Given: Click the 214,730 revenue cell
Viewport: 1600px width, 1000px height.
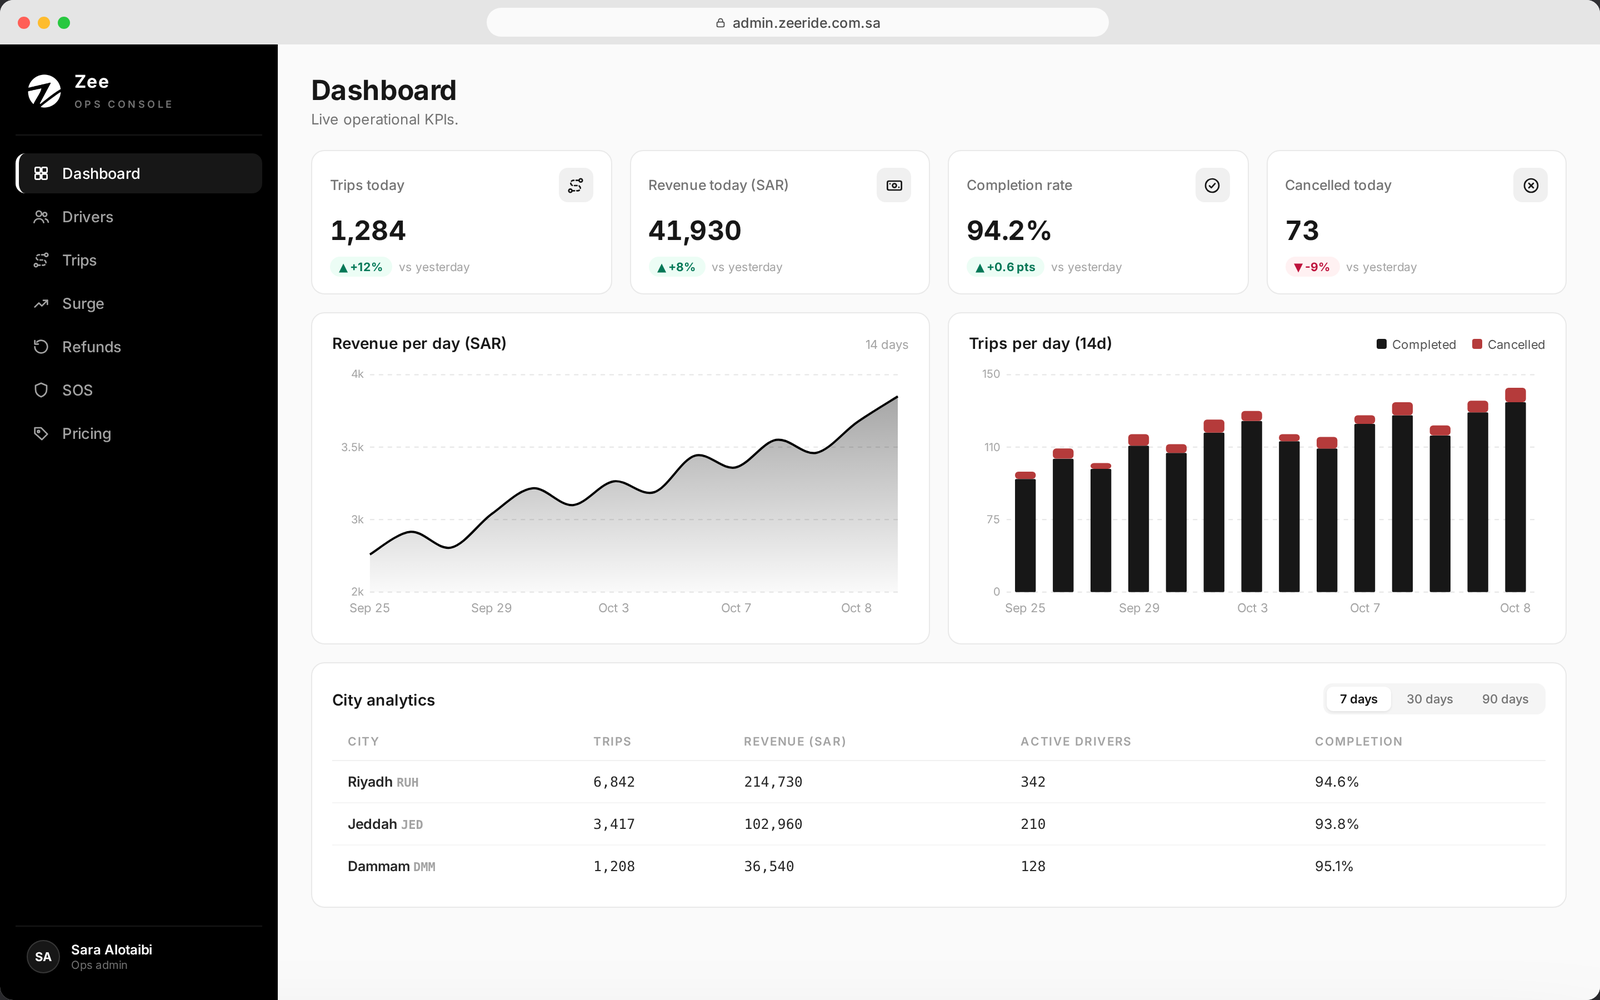Looking at the screenshot, I should pos(773,782).
